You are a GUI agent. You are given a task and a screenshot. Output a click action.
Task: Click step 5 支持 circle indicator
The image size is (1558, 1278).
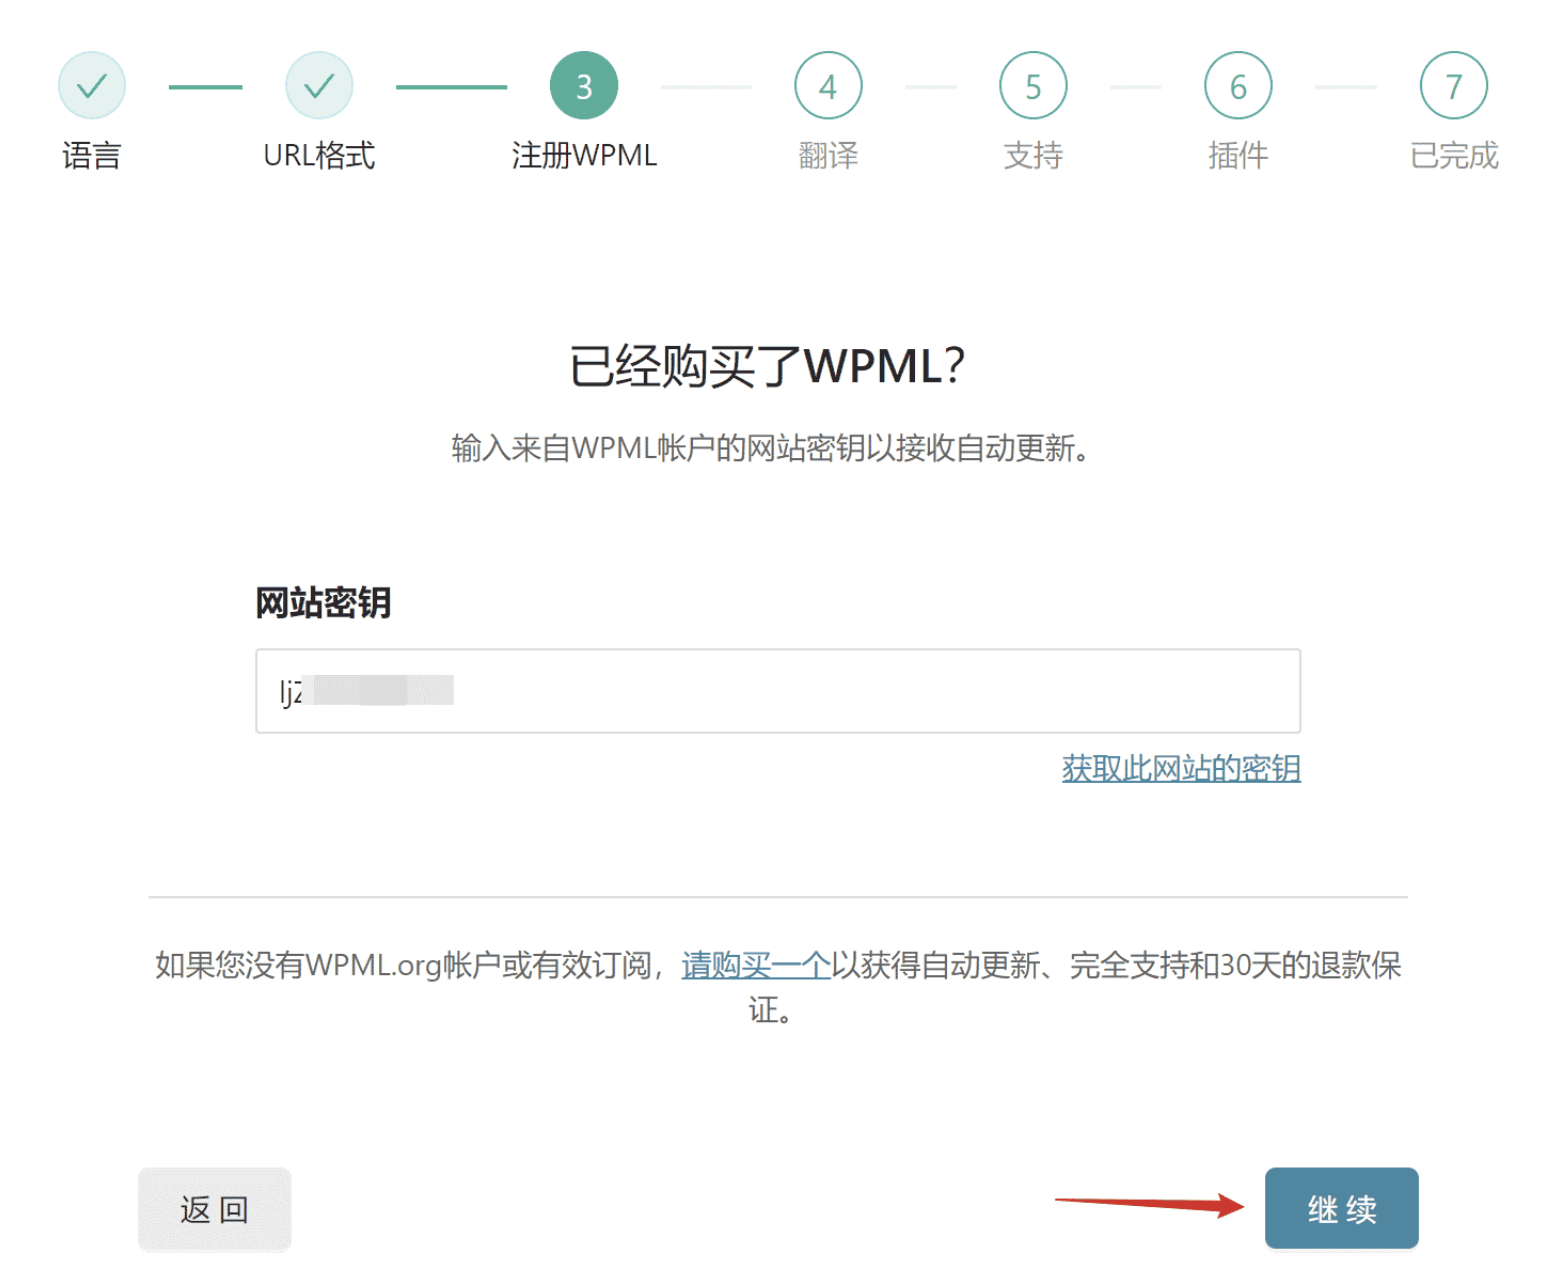pyautogui.click(x=1032, y=86)
